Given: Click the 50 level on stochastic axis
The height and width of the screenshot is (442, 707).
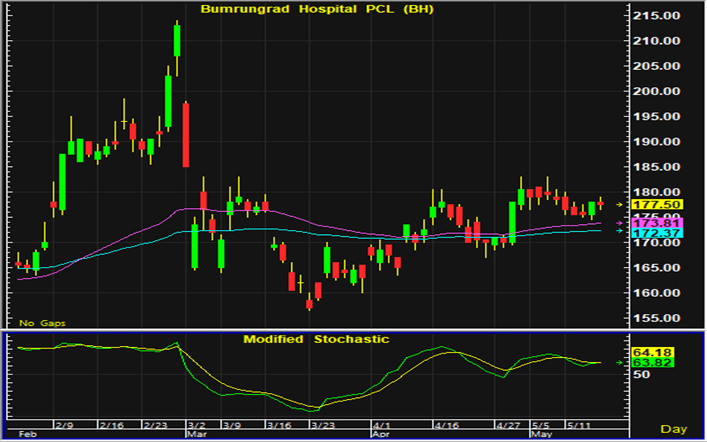Looking at the screenshot, I should pos(642,374).
